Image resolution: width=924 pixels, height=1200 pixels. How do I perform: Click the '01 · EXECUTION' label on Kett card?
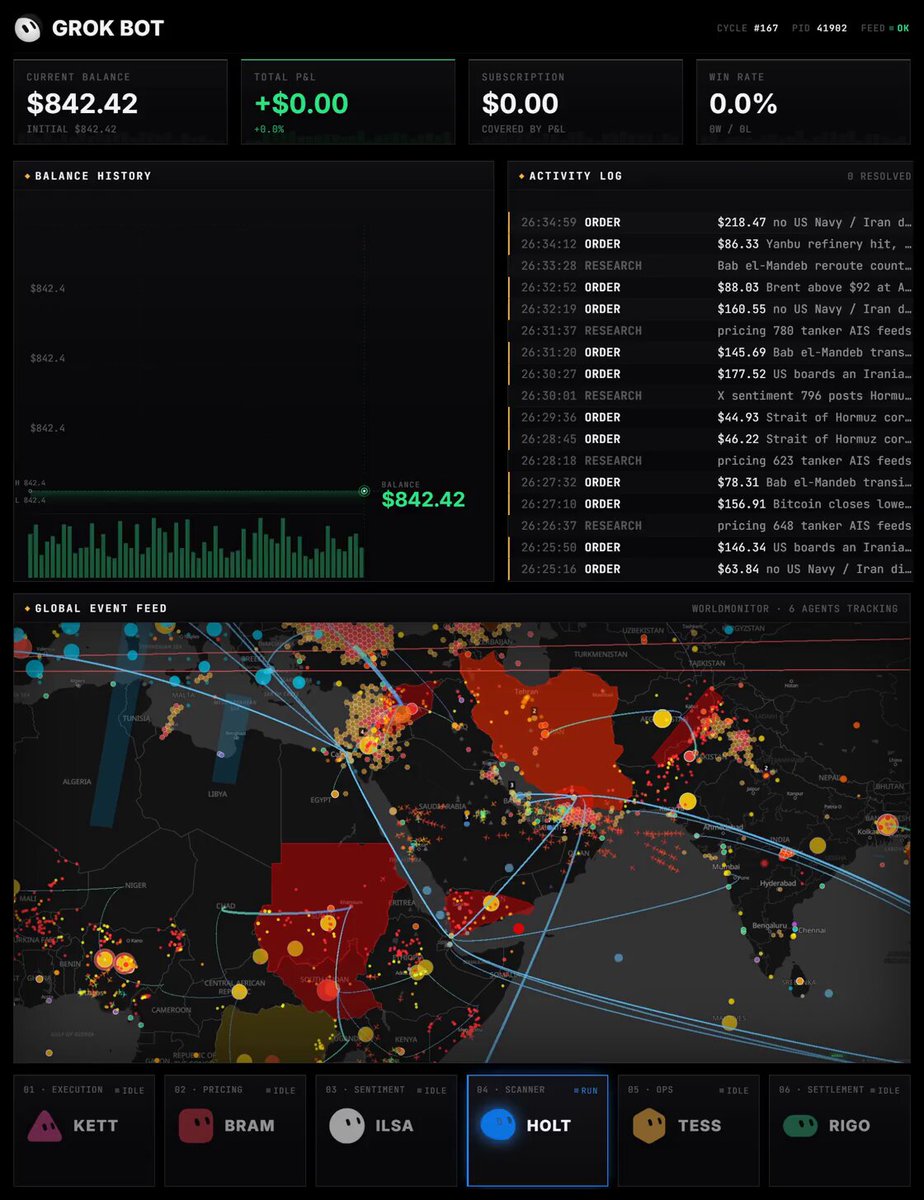pos(63,1090)
